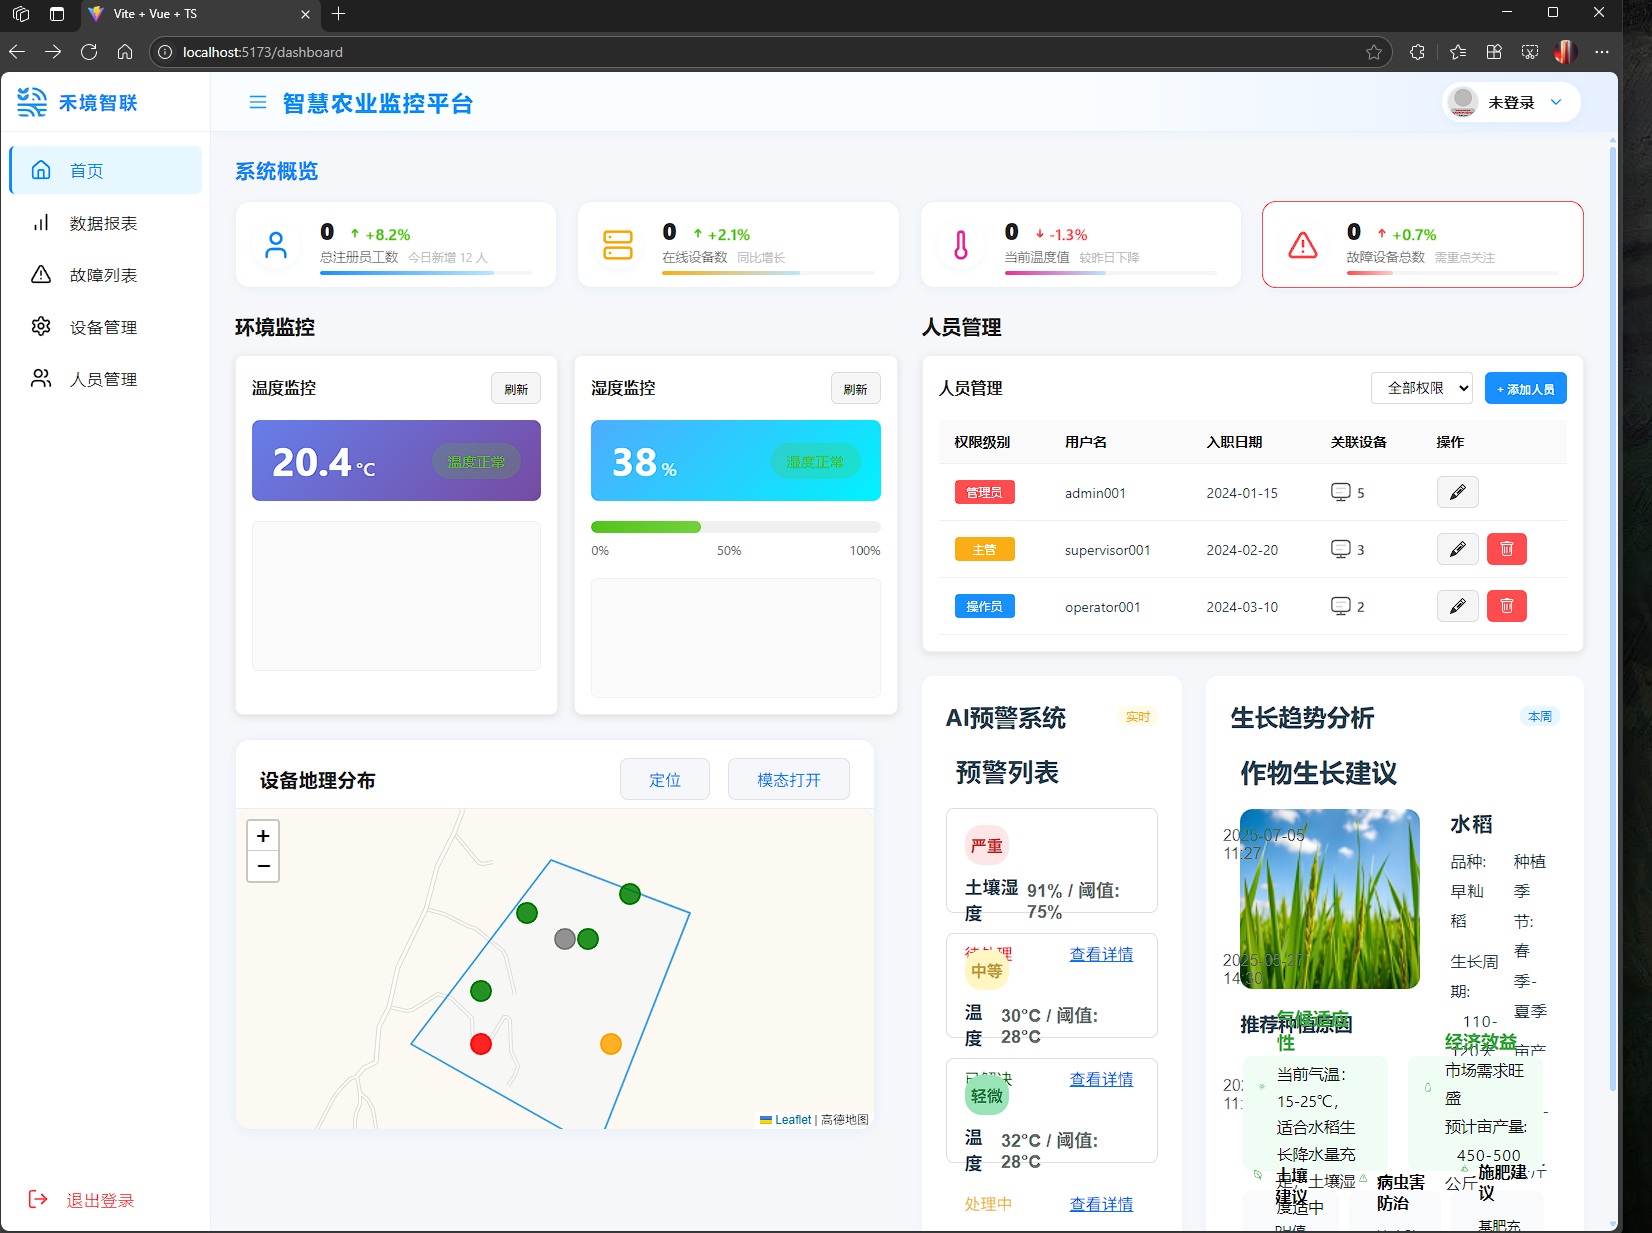
Task: Open browser settings and more menu
Action: click(x=1602, y=52)
